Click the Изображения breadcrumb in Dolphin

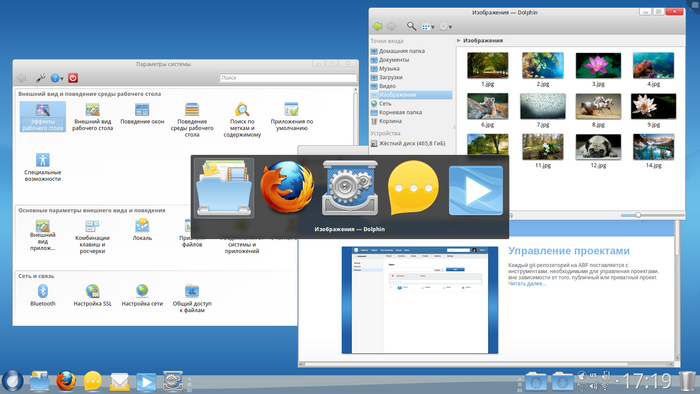tap(483, 40)
